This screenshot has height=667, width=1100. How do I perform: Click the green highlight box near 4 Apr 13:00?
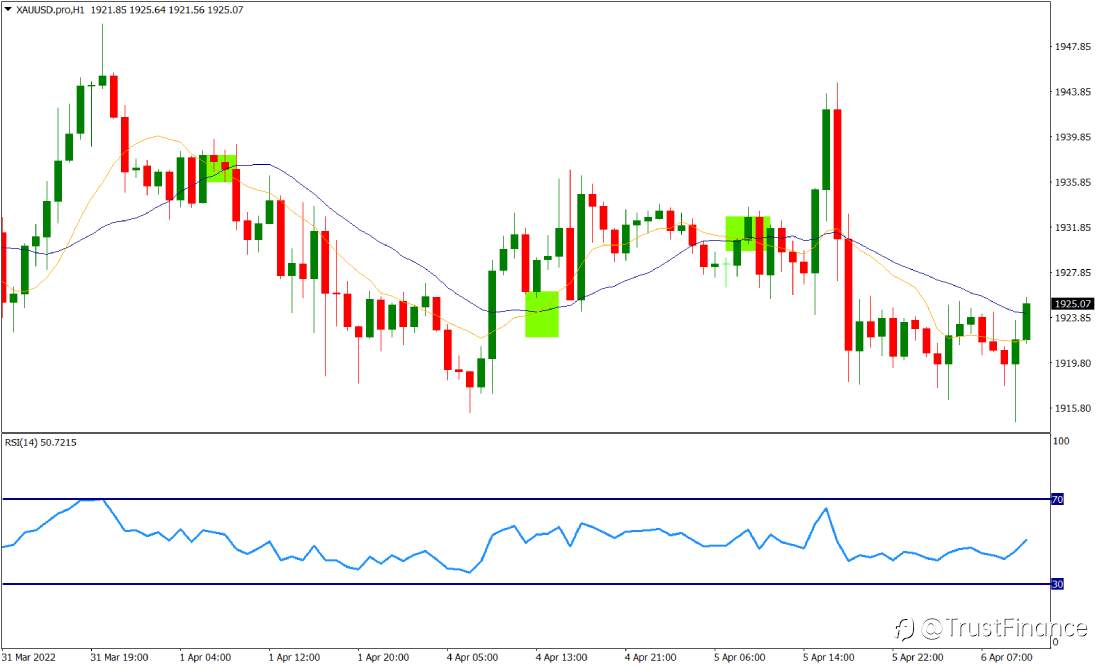[x=543, y=313]
